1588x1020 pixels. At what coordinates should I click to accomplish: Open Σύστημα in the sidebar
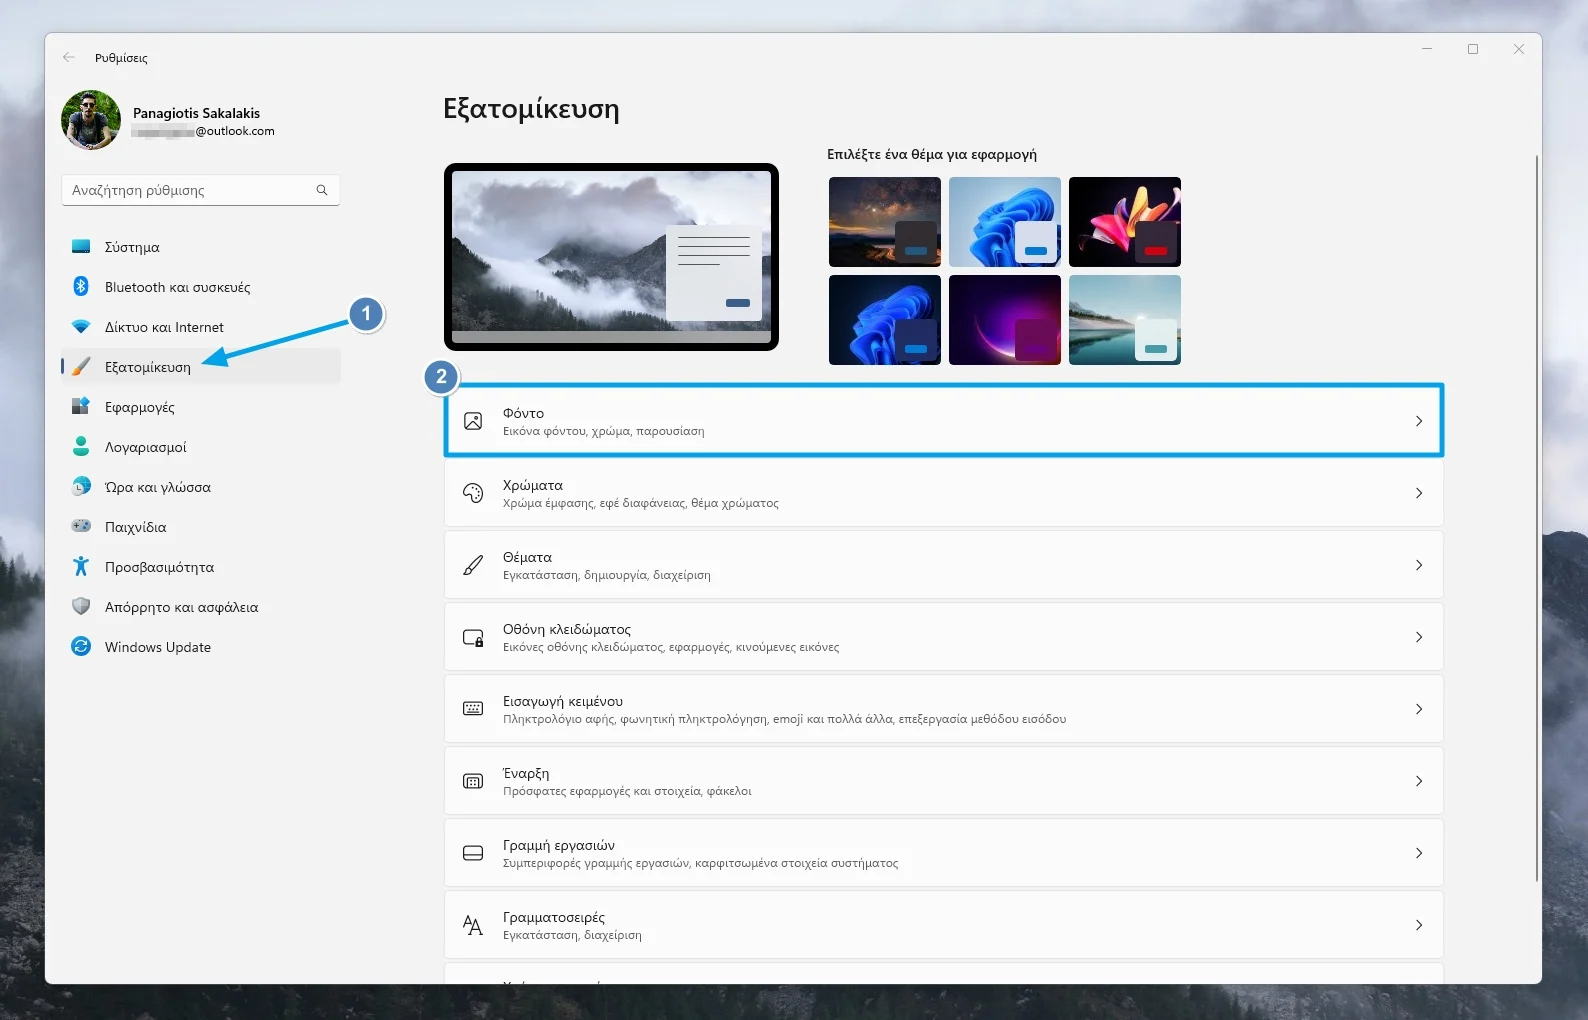point(132,247)
